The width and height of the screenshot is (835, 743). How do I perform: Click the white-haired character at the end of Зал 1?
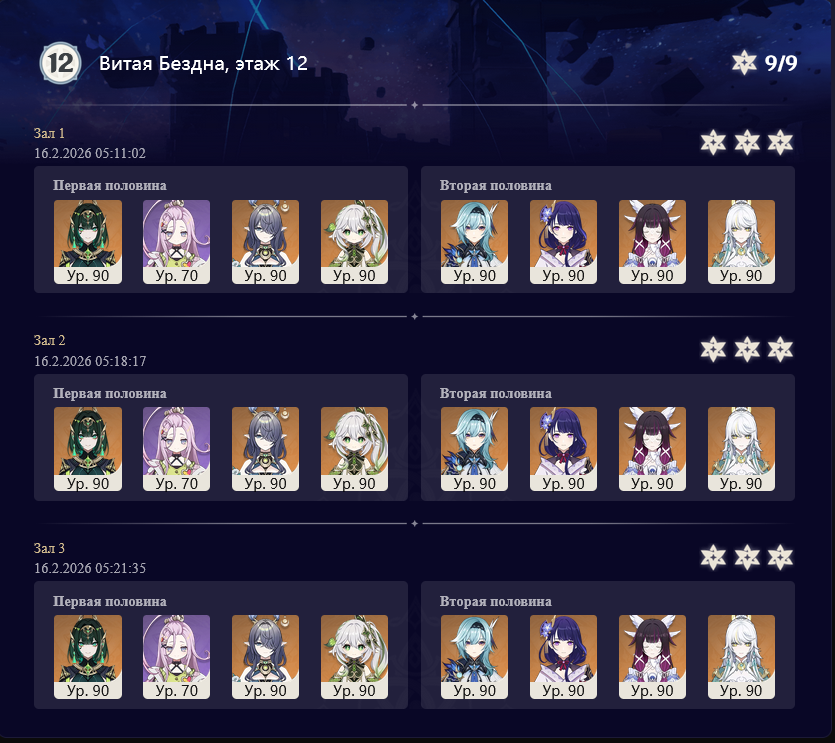click(741, 242)
